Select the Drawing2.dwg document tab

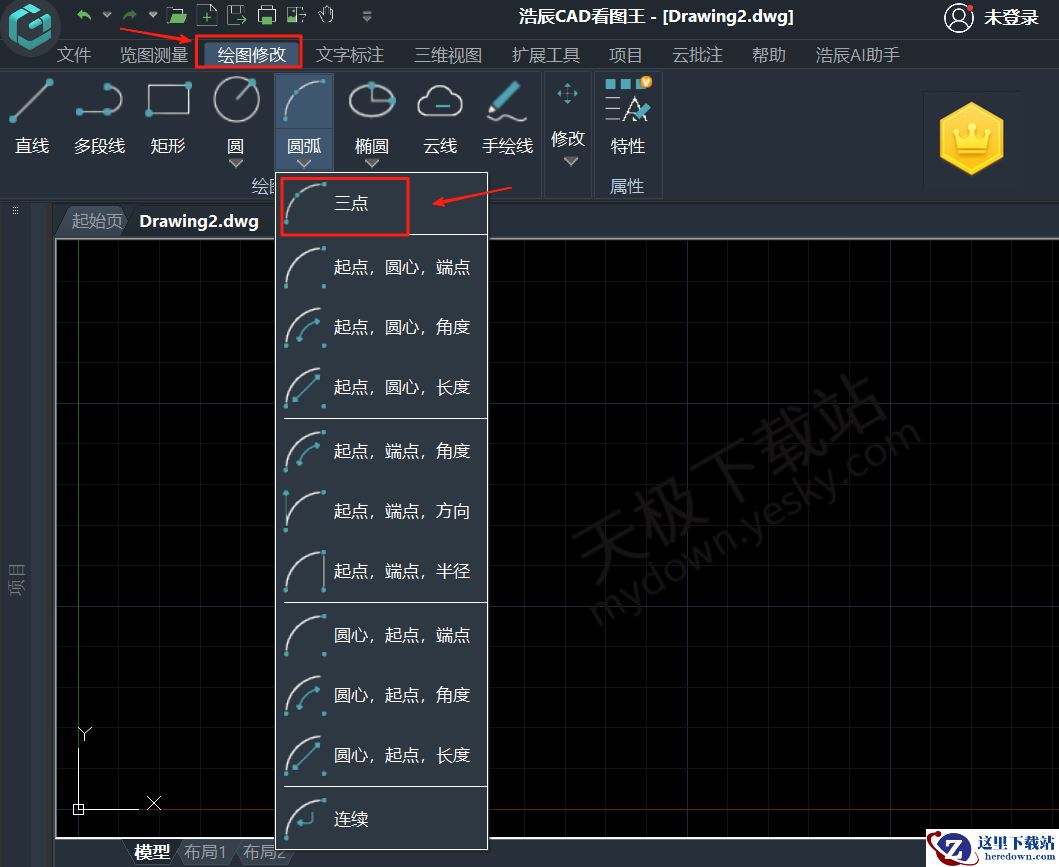coord(199,221)
